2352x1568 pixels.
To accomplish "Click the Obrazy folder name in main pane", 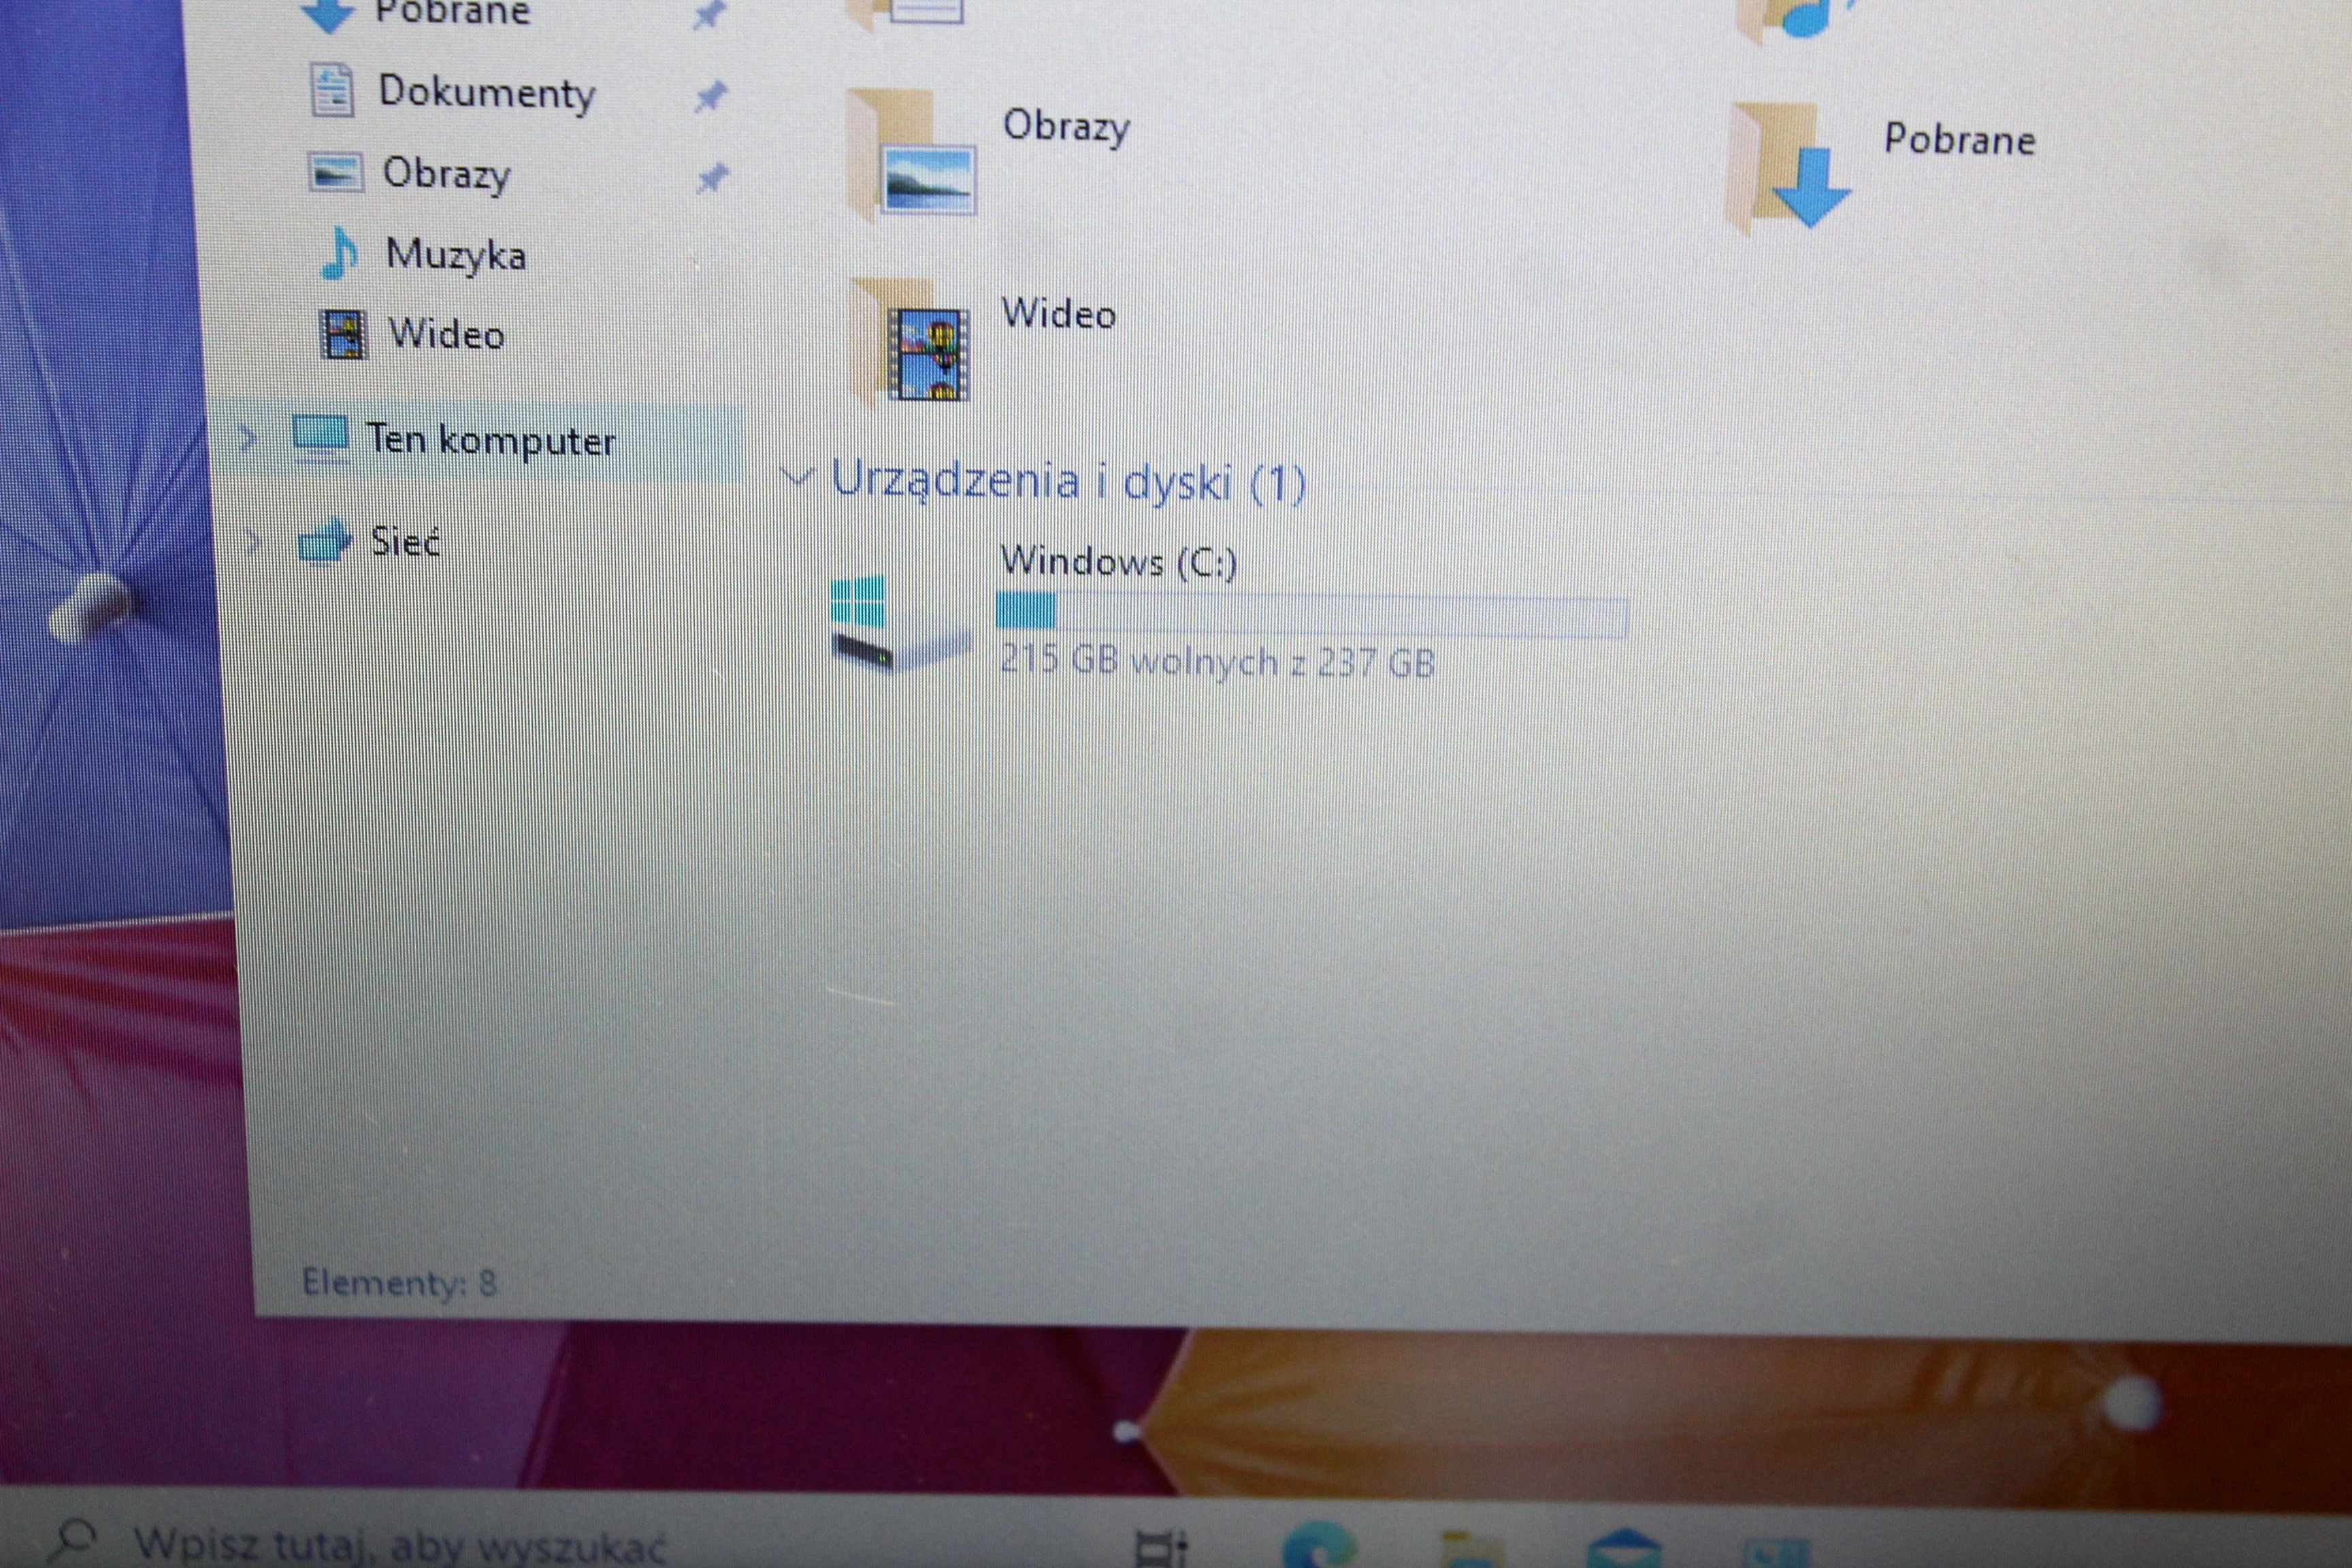I will (1066, 126).
